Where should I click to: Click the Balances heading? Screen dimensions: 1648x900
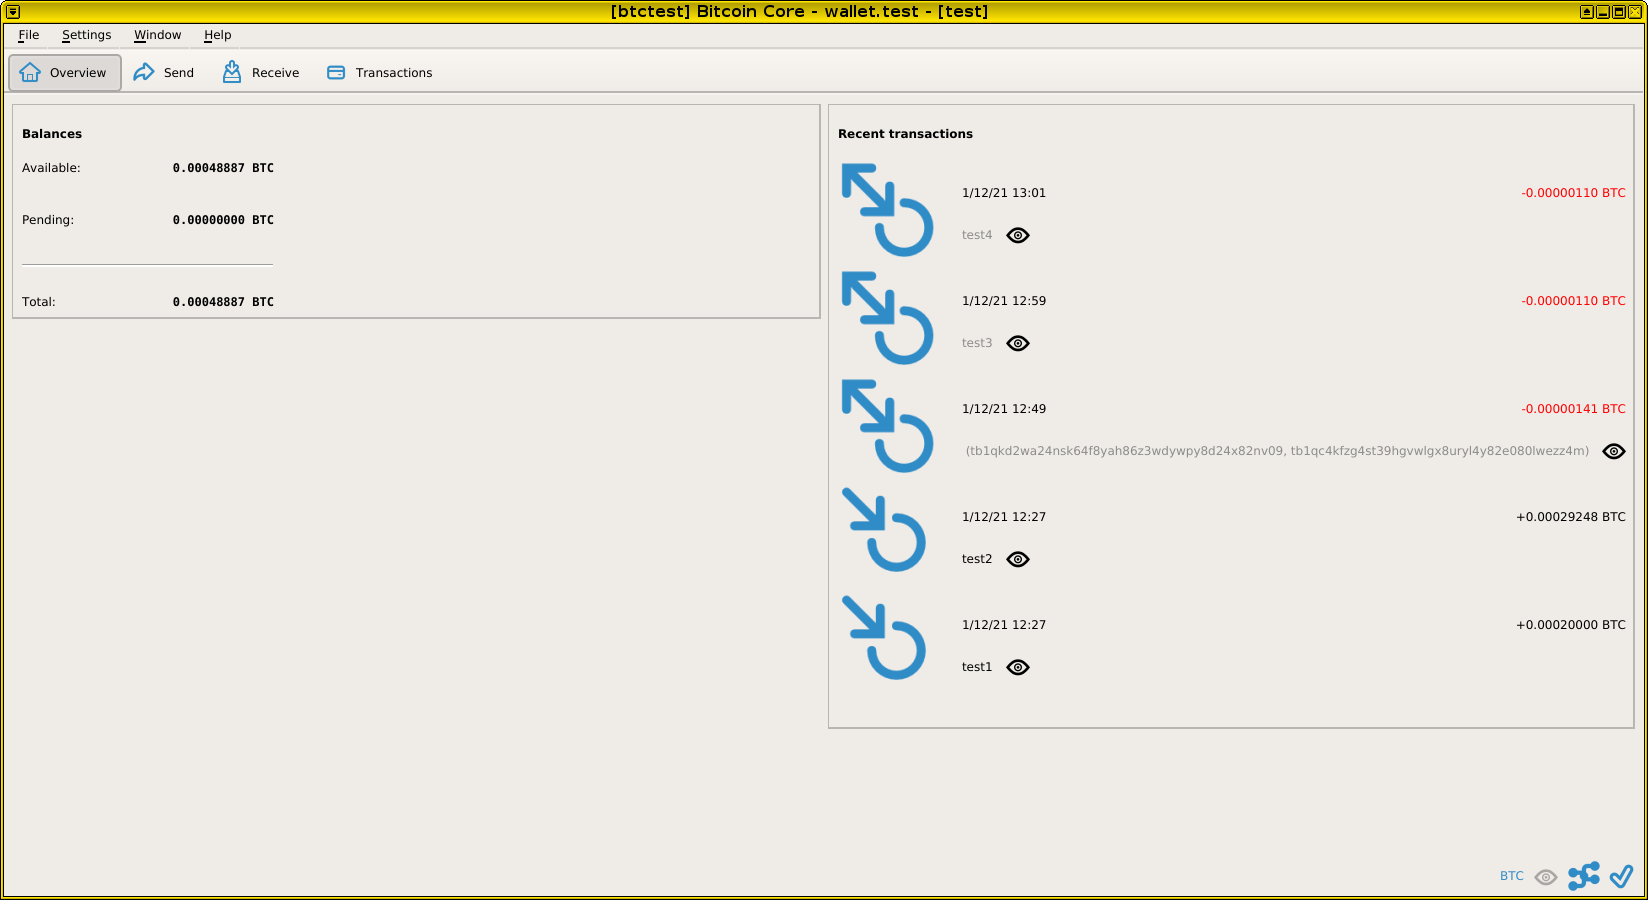(52, 134)
